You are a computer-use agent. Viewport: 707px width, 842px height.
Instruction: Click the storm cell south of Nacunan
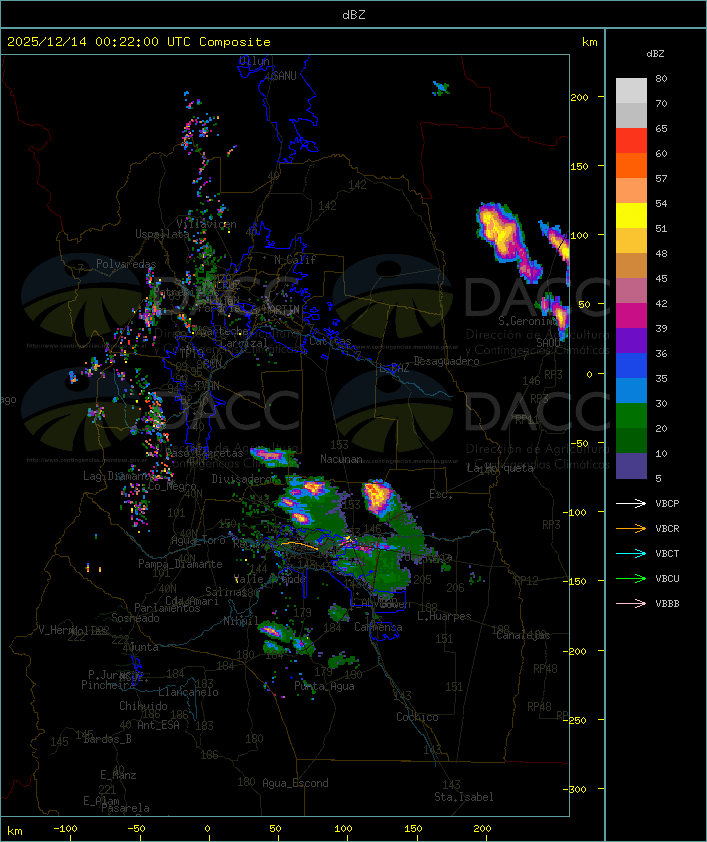pyautogui.click(x=379, y=498)
